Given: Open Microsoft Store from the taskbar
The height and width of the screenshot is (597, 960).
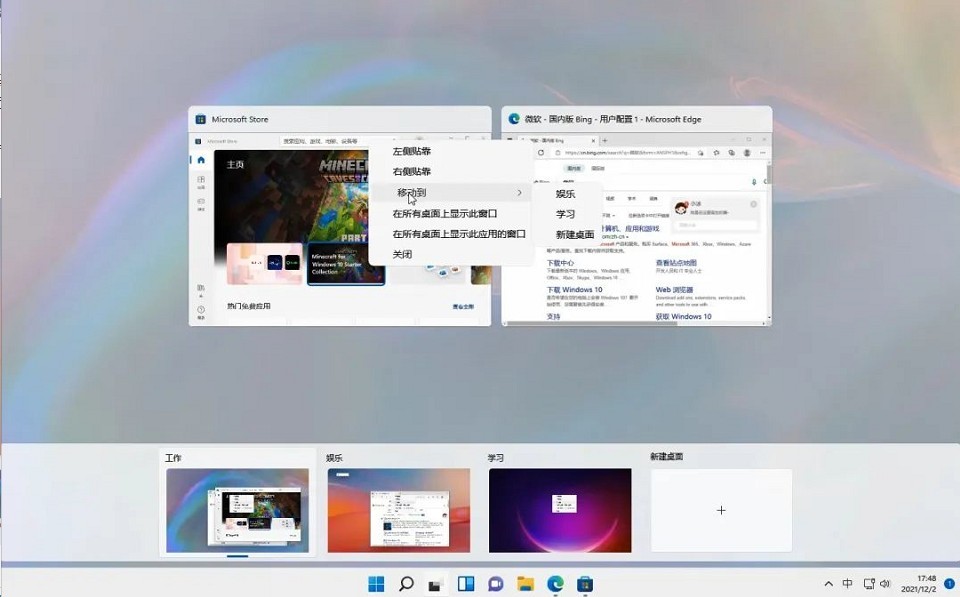Looking at the screenshot, I should pyautogui.click(x=585, y=584).
